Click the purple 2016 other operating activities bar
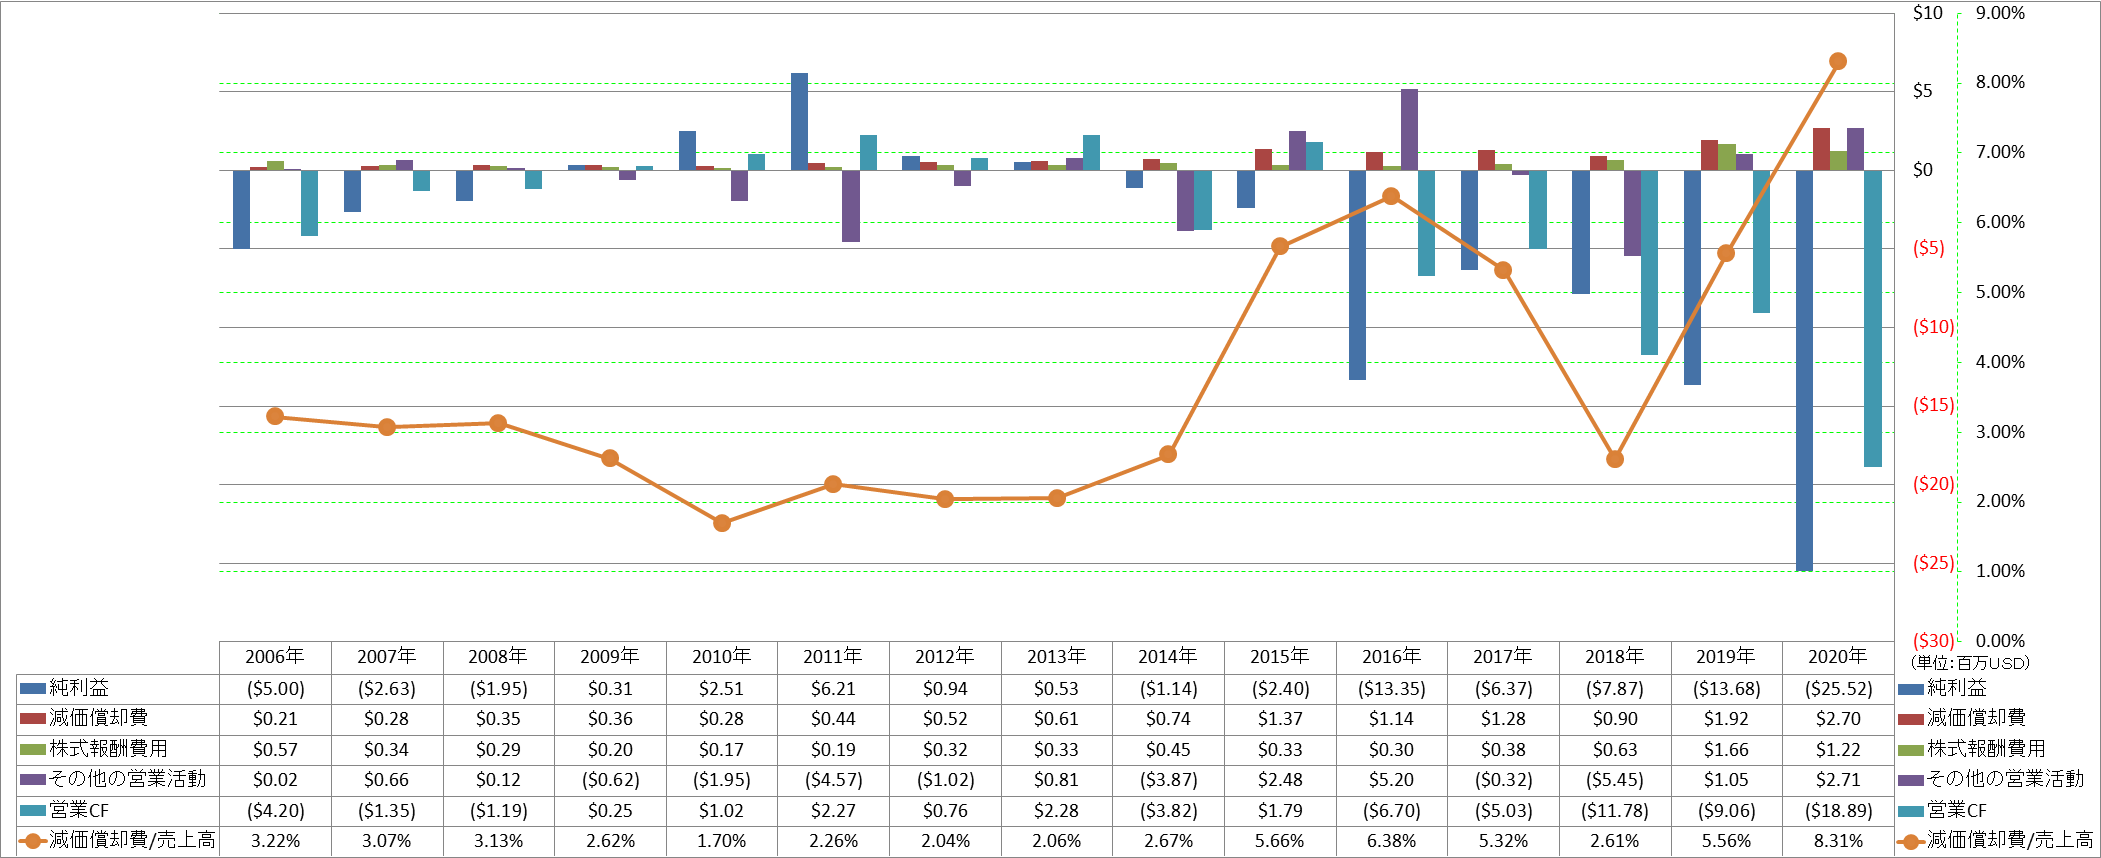The width and height of the screenshot is (2101, 858). [x=1409, y=129]
